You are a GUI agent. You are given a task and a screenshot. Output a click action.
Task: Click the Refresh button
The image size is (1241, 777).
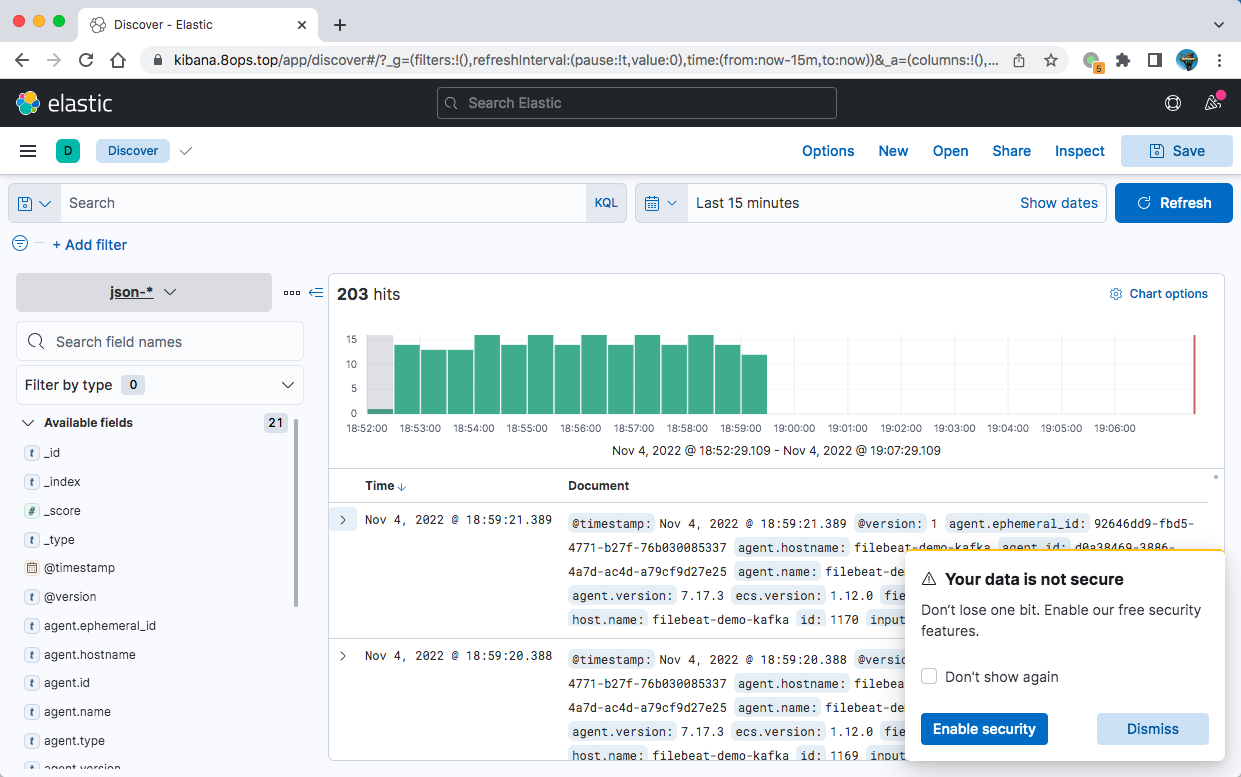[1174, 203]
